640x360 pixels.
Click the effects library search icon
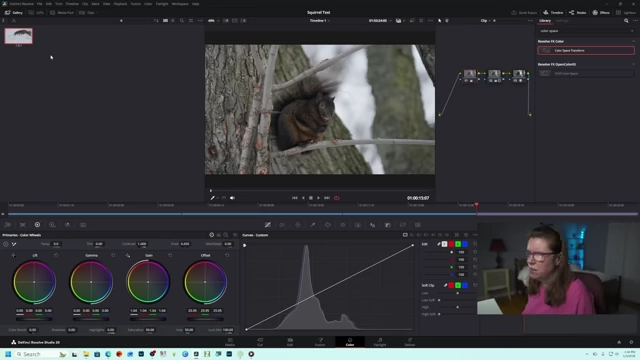point(626,20)
